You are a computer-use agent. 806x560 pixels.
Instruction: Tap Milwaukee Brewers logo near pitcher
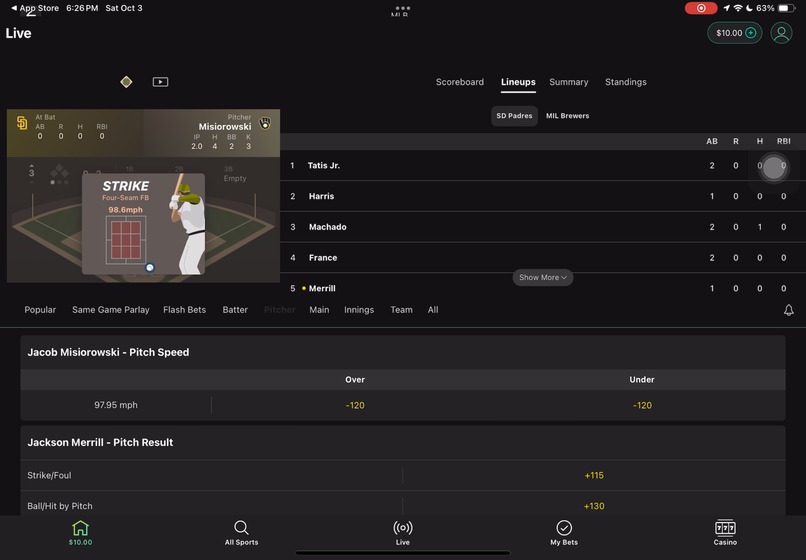pos(265,123)
